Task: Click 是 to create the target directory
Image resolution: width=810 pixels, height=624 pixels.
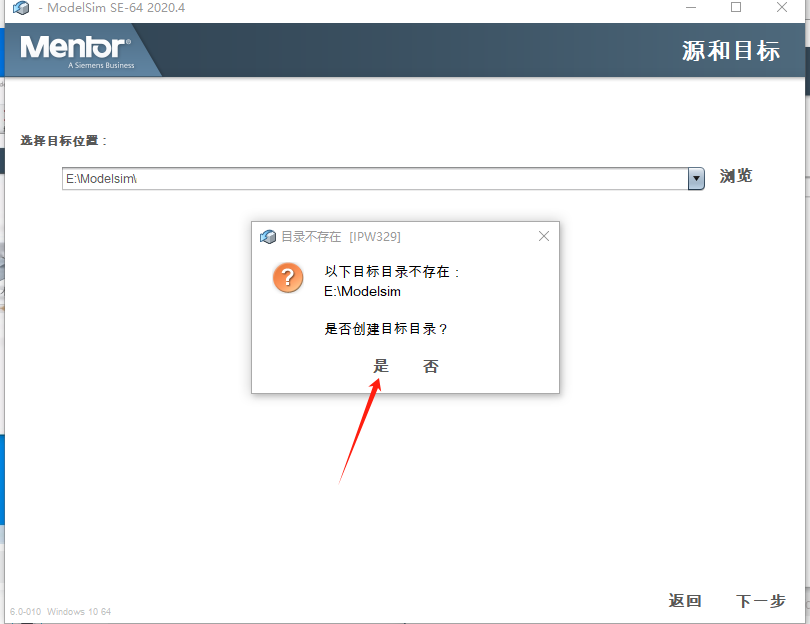Action: tap(381, 366)
